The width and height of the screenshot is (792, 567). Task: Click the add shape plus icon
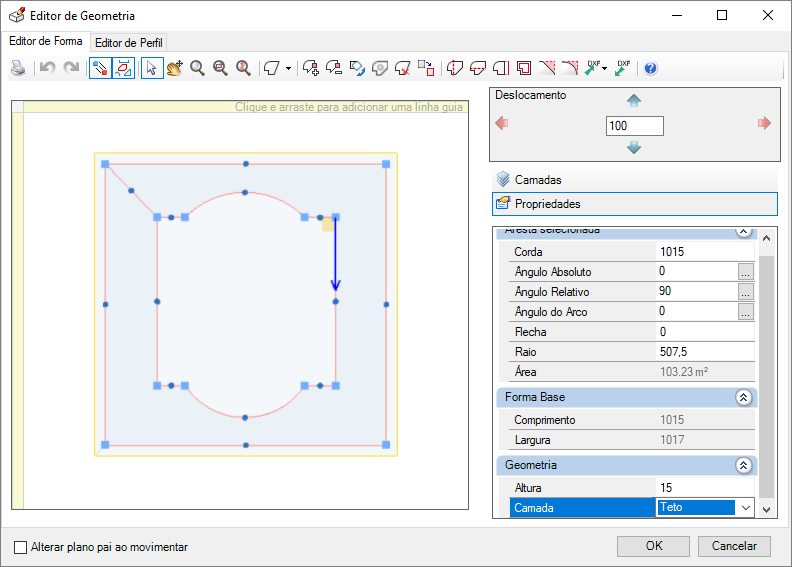310,68
